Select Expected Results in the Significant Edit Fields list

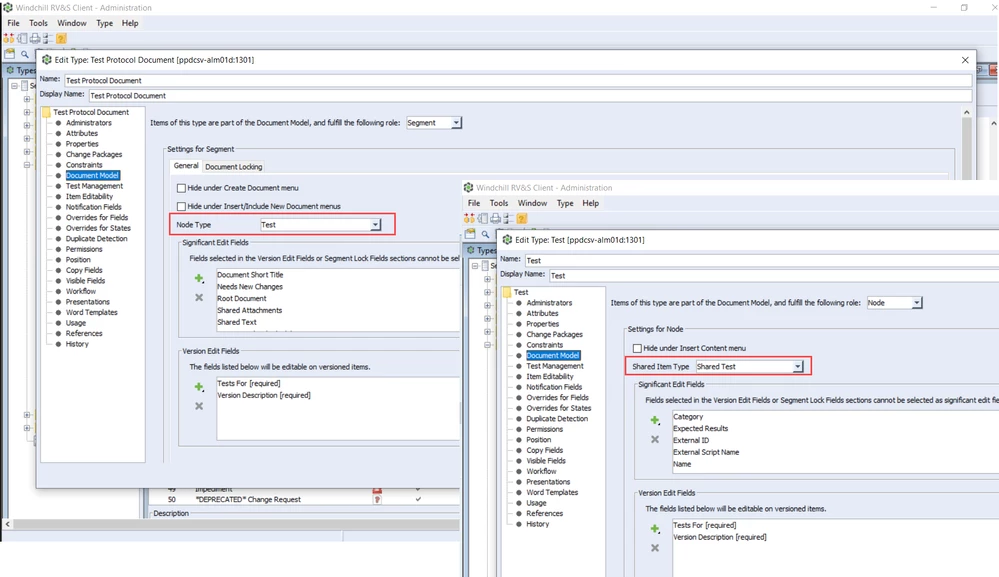700,429
